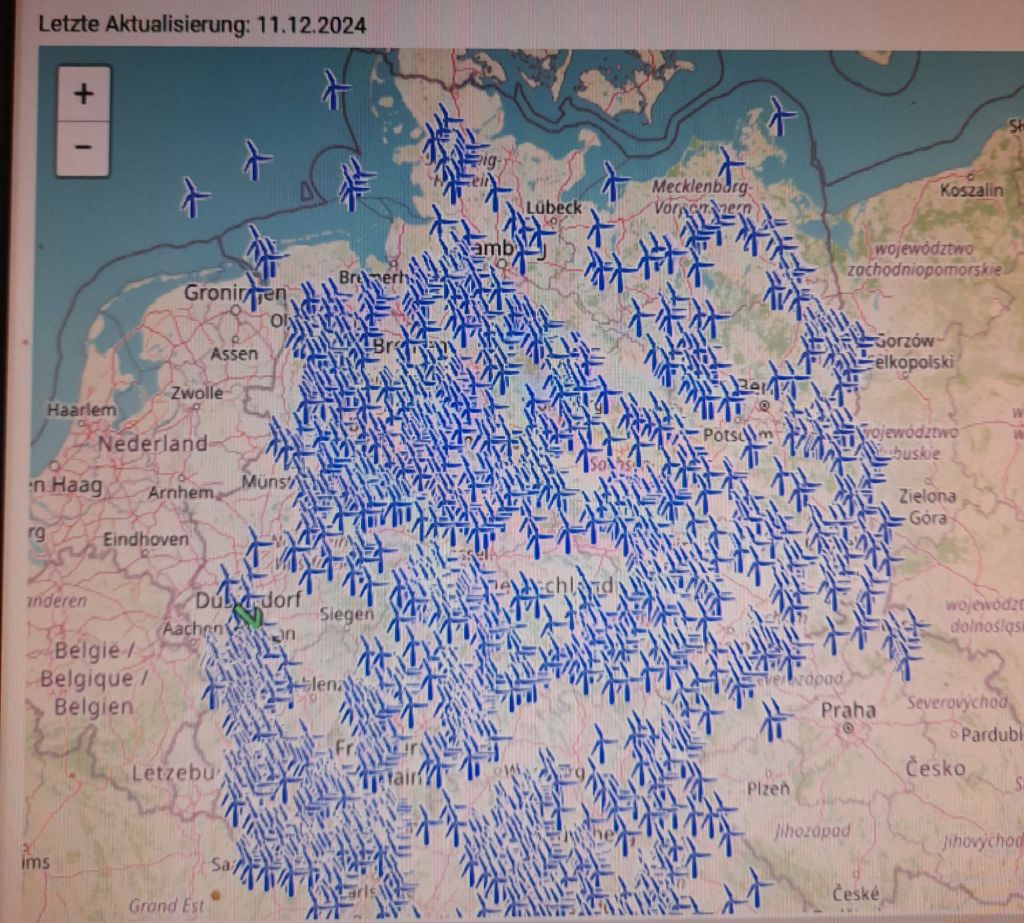This screenshot has height=923, width=1024.
Task: Click the Plzeň city label
Action: tap(769, 789)
